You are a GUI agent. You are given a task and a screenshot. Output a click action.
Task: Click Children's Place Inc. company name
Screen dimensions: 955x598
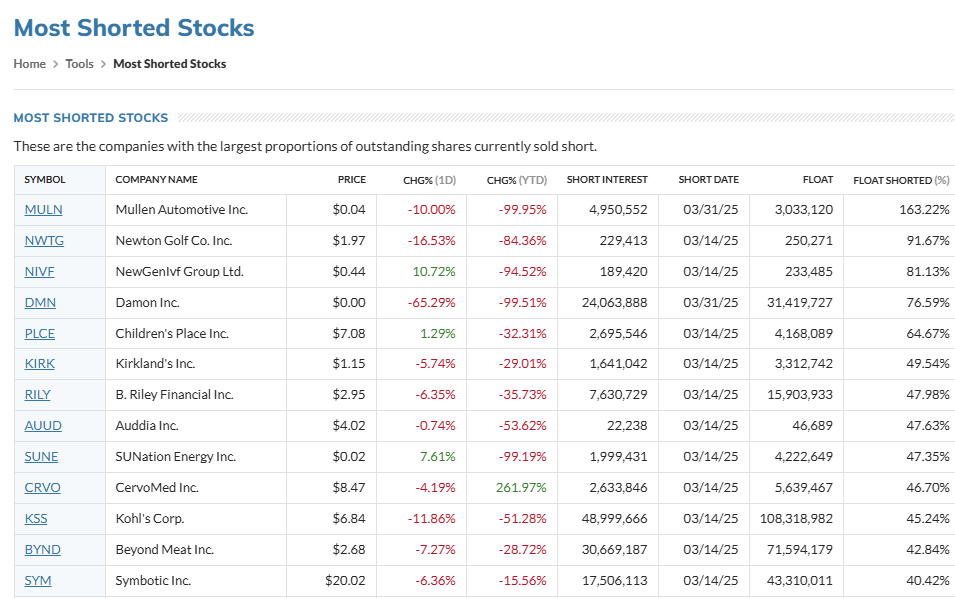click(x=172, y=334)
